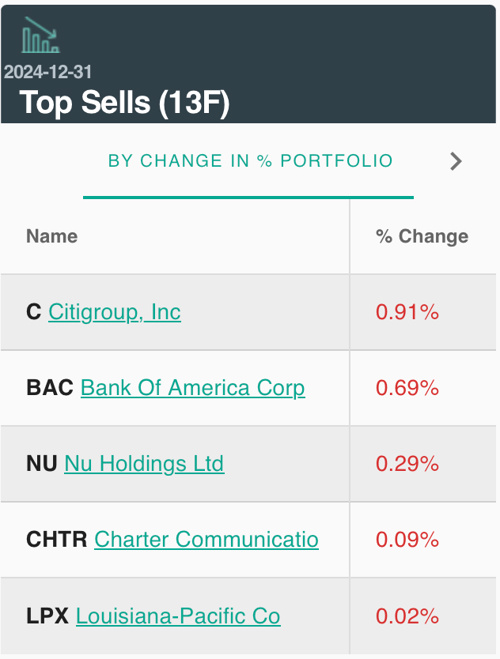Click the 0.69% value for Bank Of America
500x659 pixels.
point(407,388)
